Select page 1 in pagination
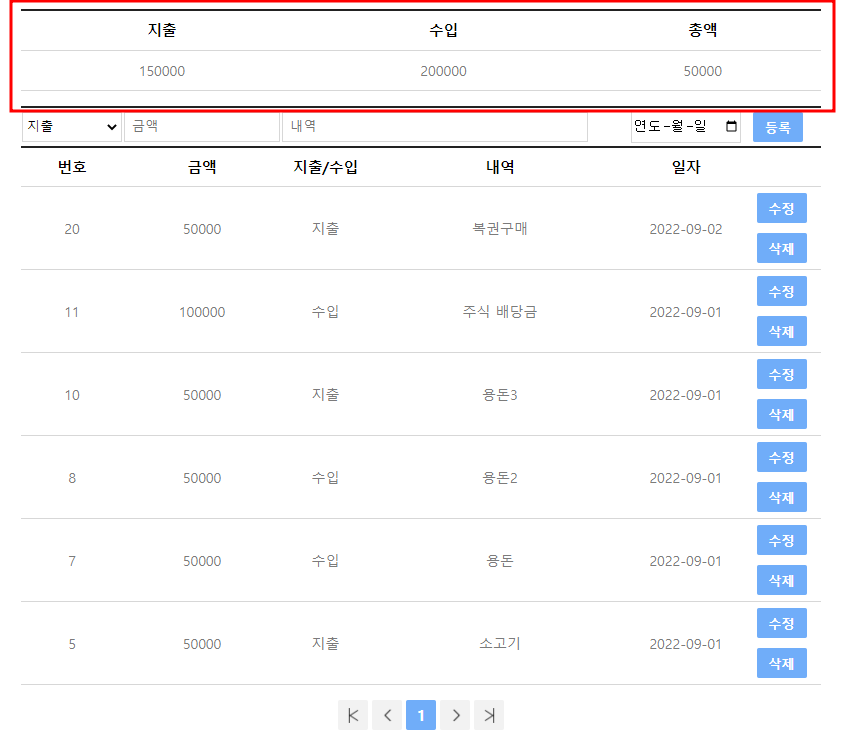The height and width of the screenshot is (752, 848). click(x=421, y=715)
